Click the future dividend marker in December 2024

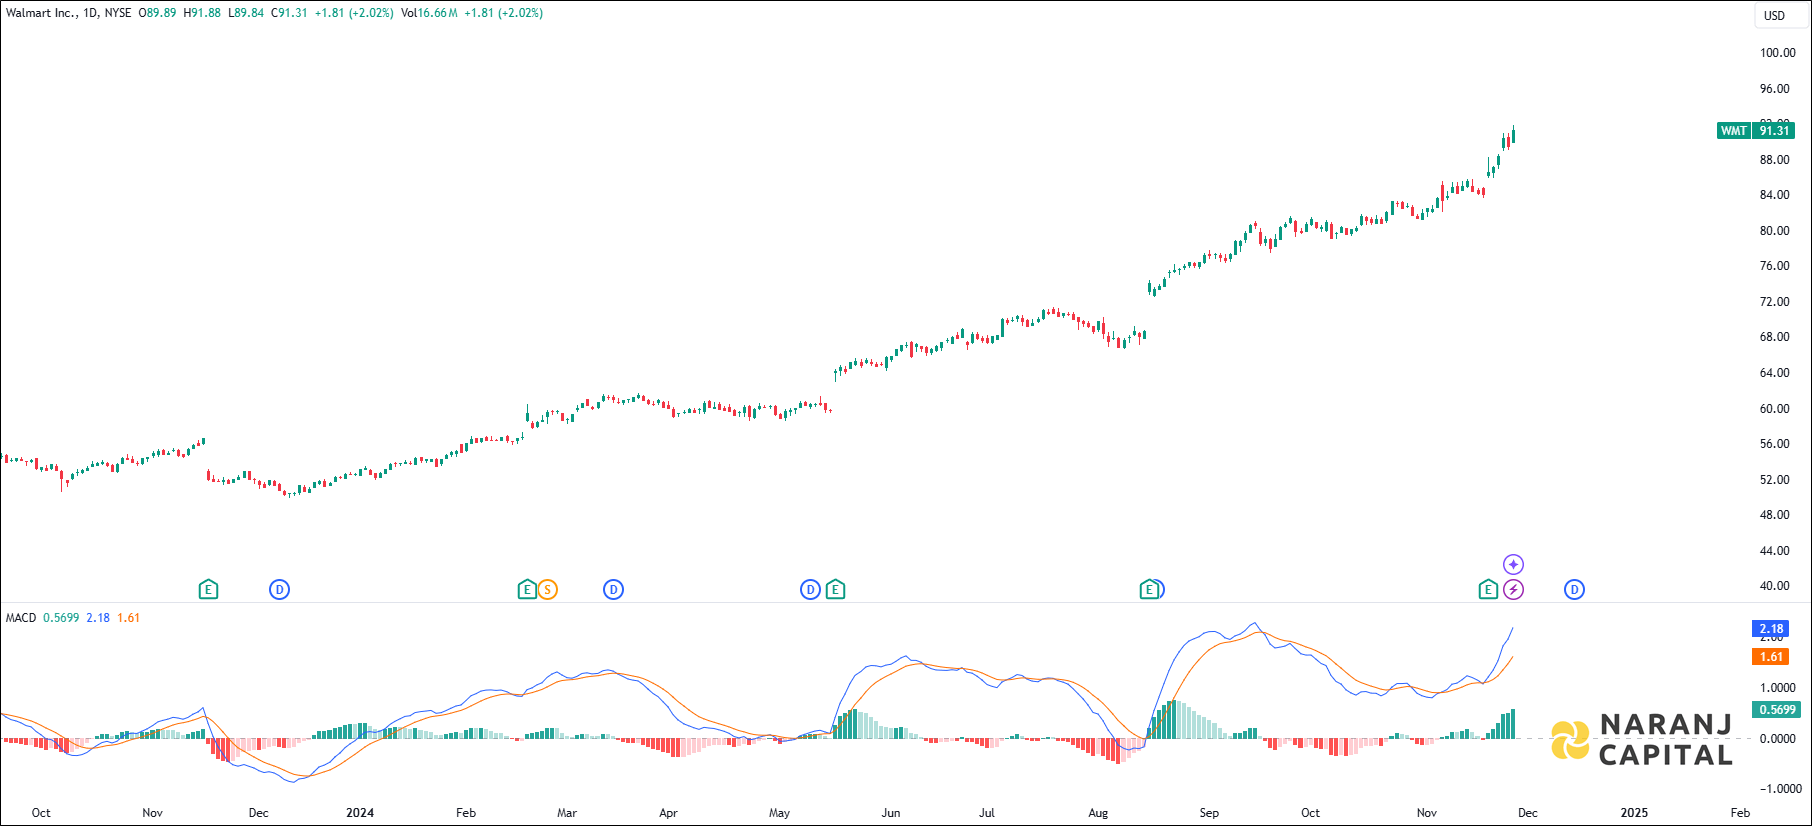(x=1574, y=590)
